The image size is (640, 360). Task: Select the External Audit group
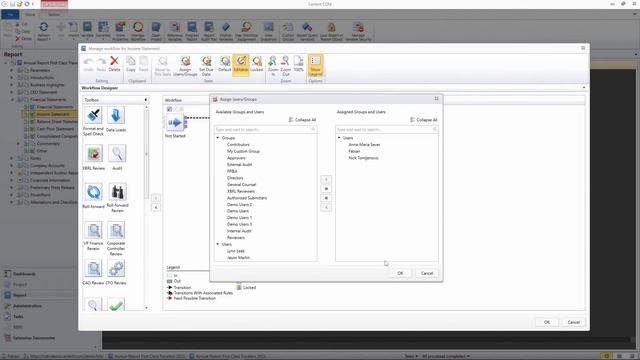tap(239, 164)
